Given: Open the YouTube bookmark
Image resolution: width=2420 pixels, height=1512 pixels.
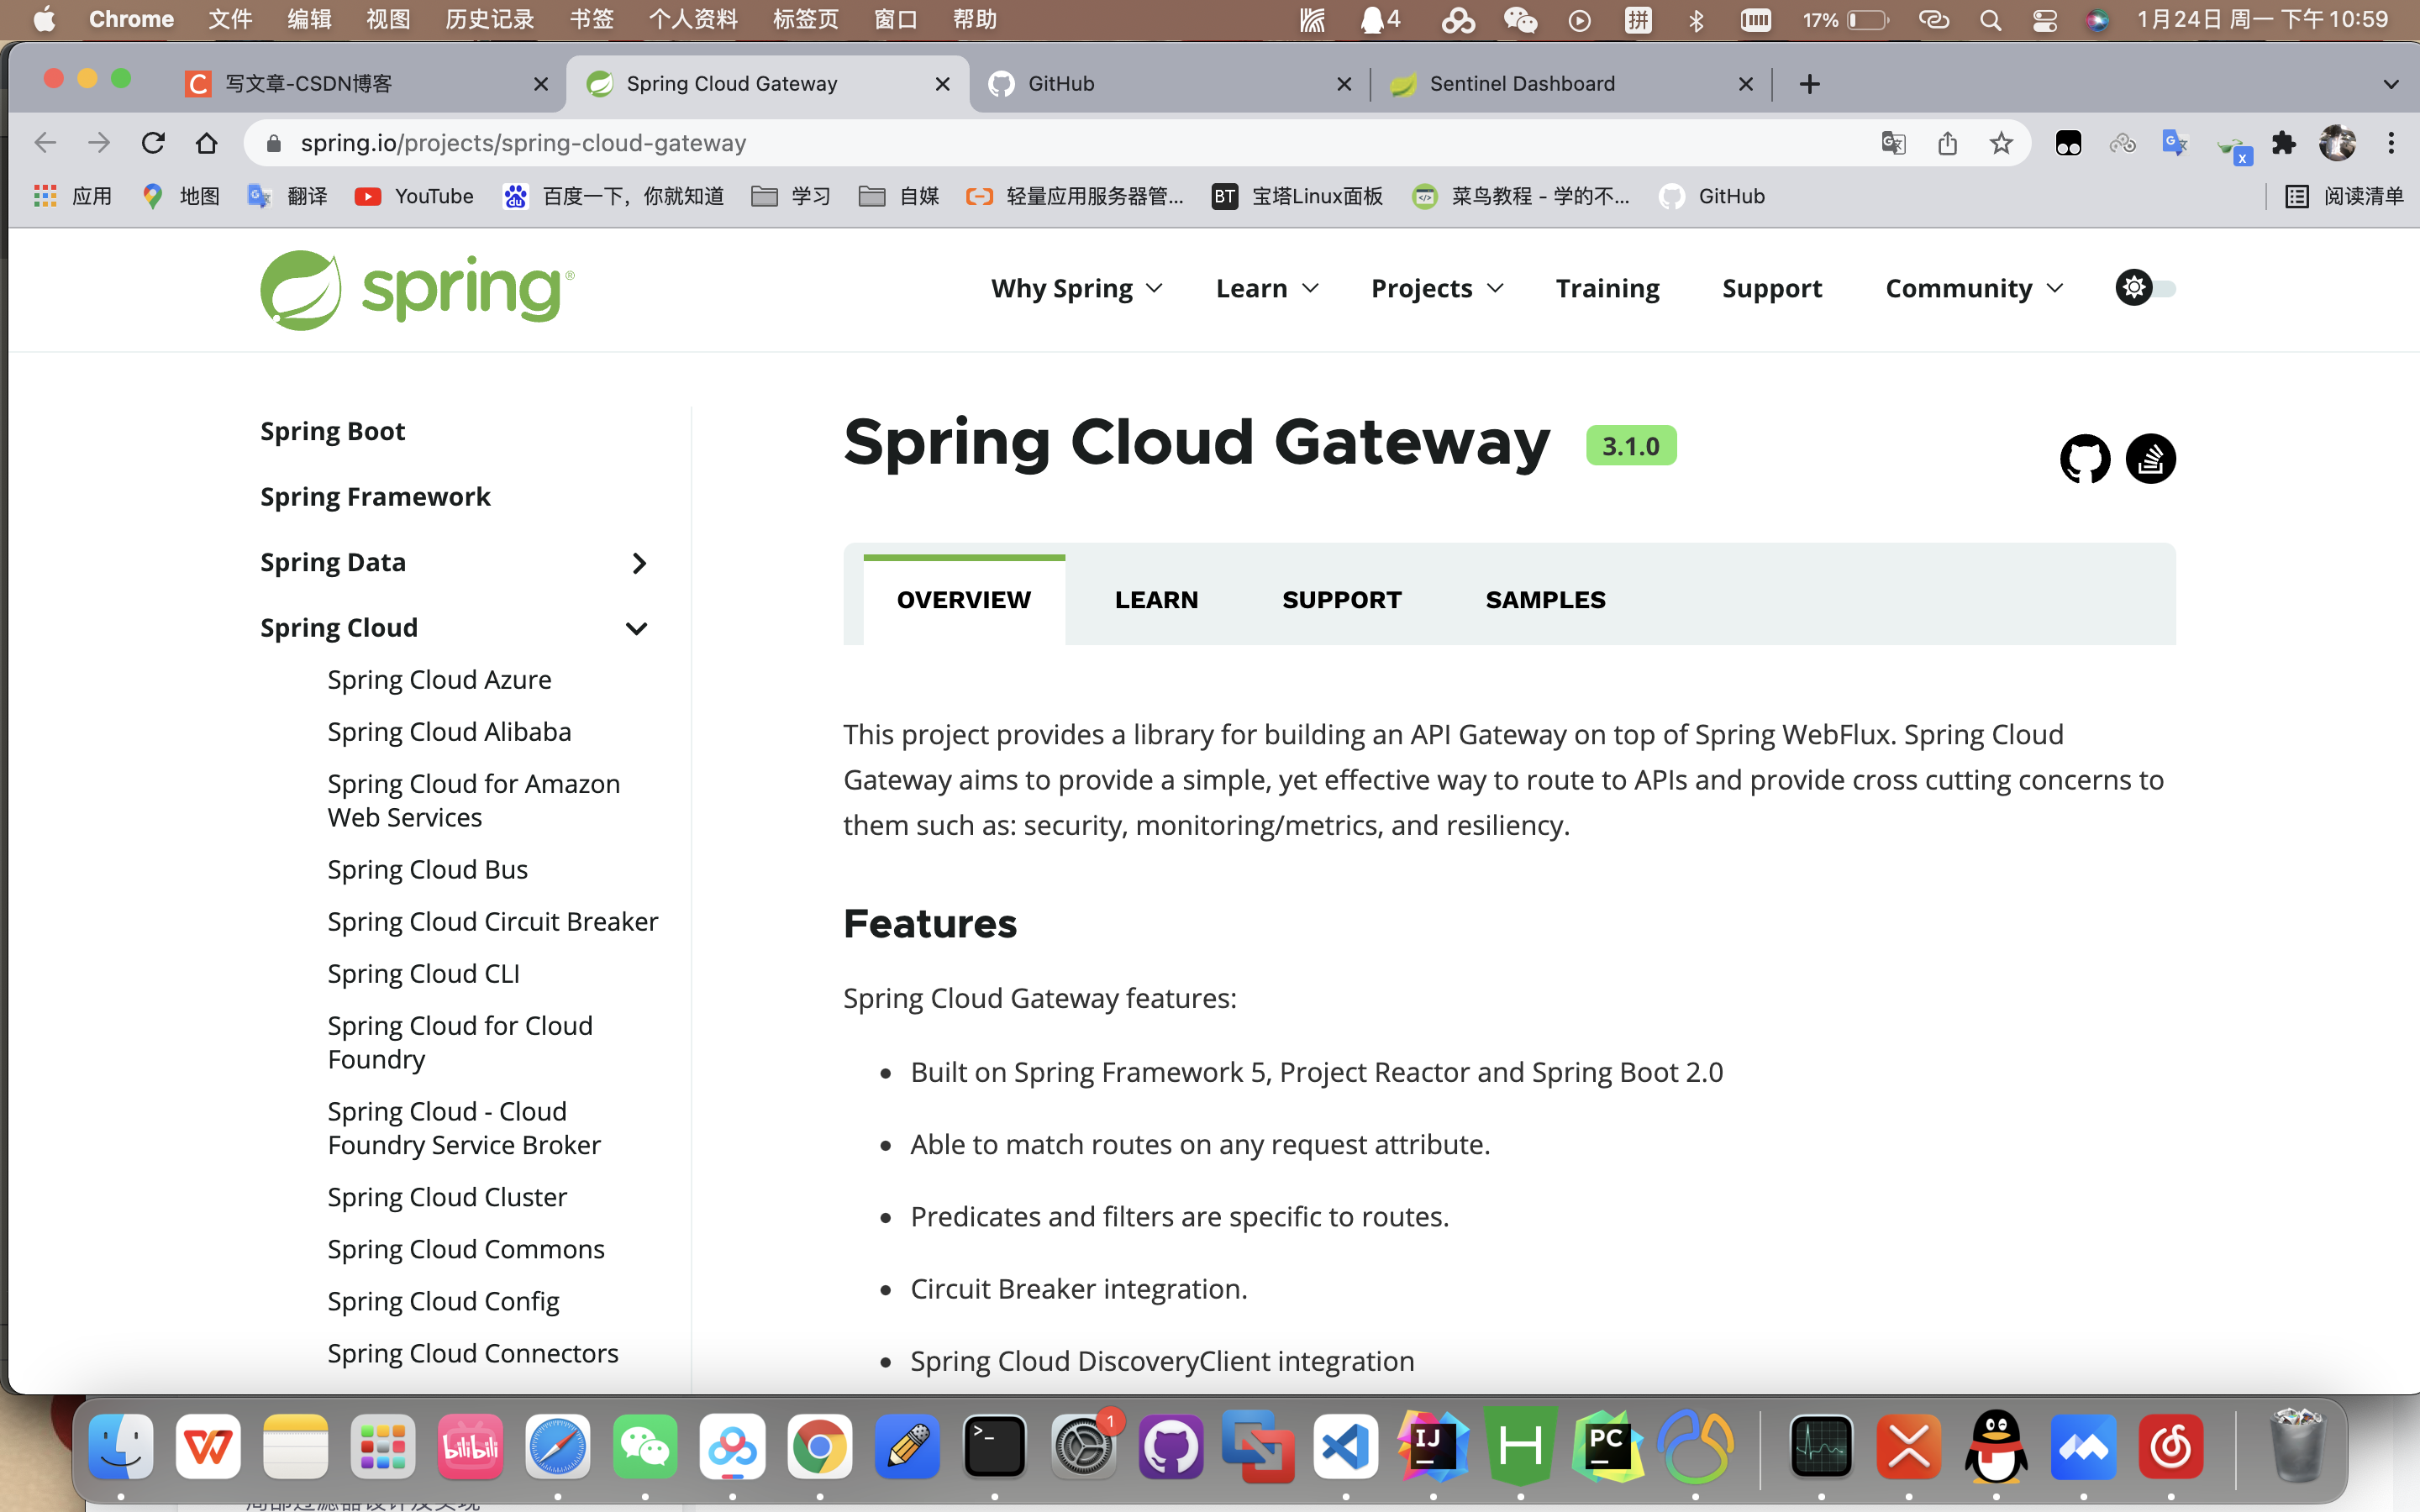Looking at the screenshot, I should 414,196.
